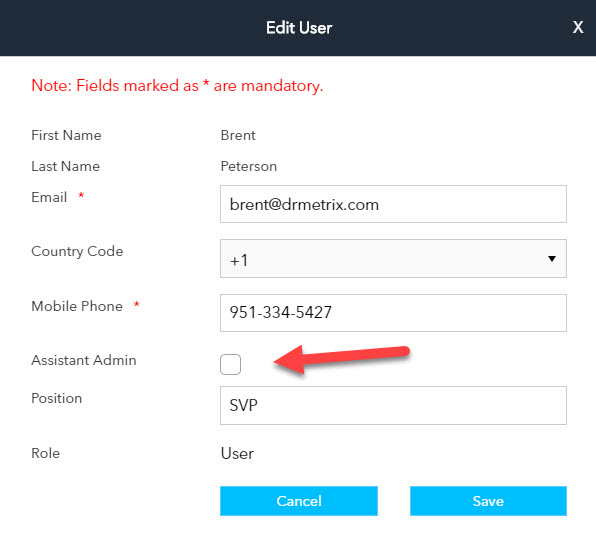
Task: Click the Edit User title bar
Action: pyautogui.click(x=298, y=28)
